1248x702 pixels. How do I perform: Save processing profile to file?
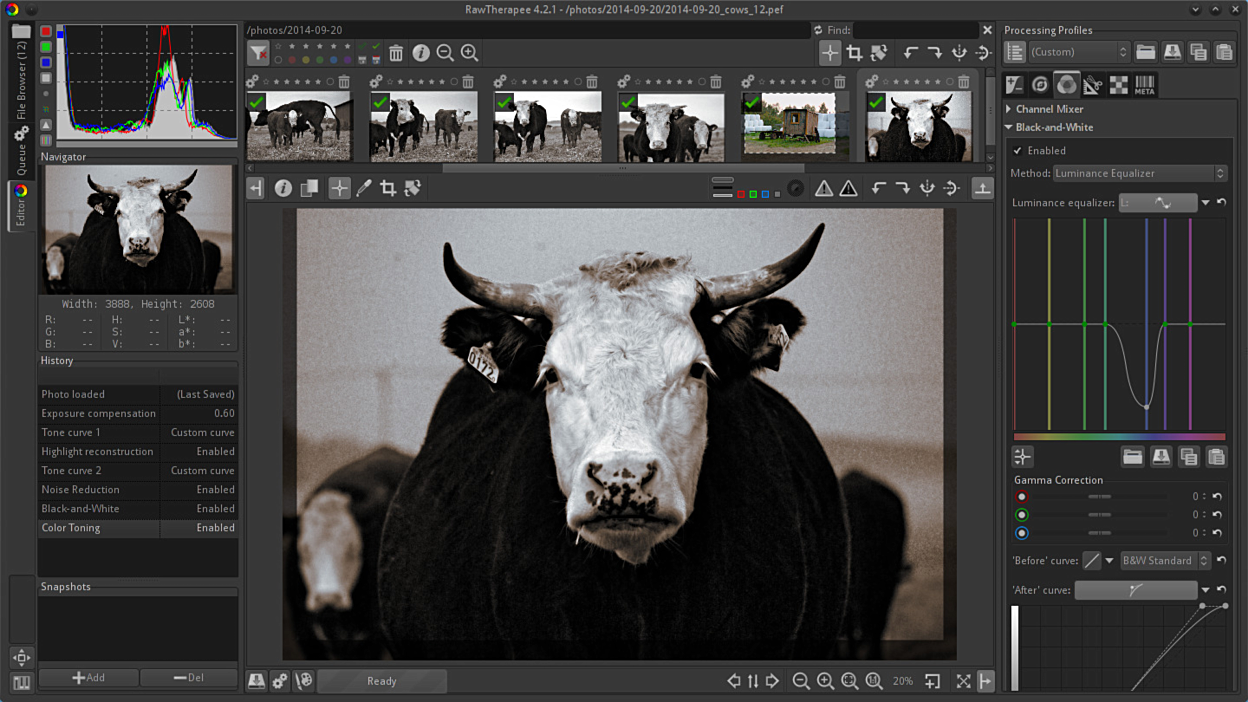1171,52
